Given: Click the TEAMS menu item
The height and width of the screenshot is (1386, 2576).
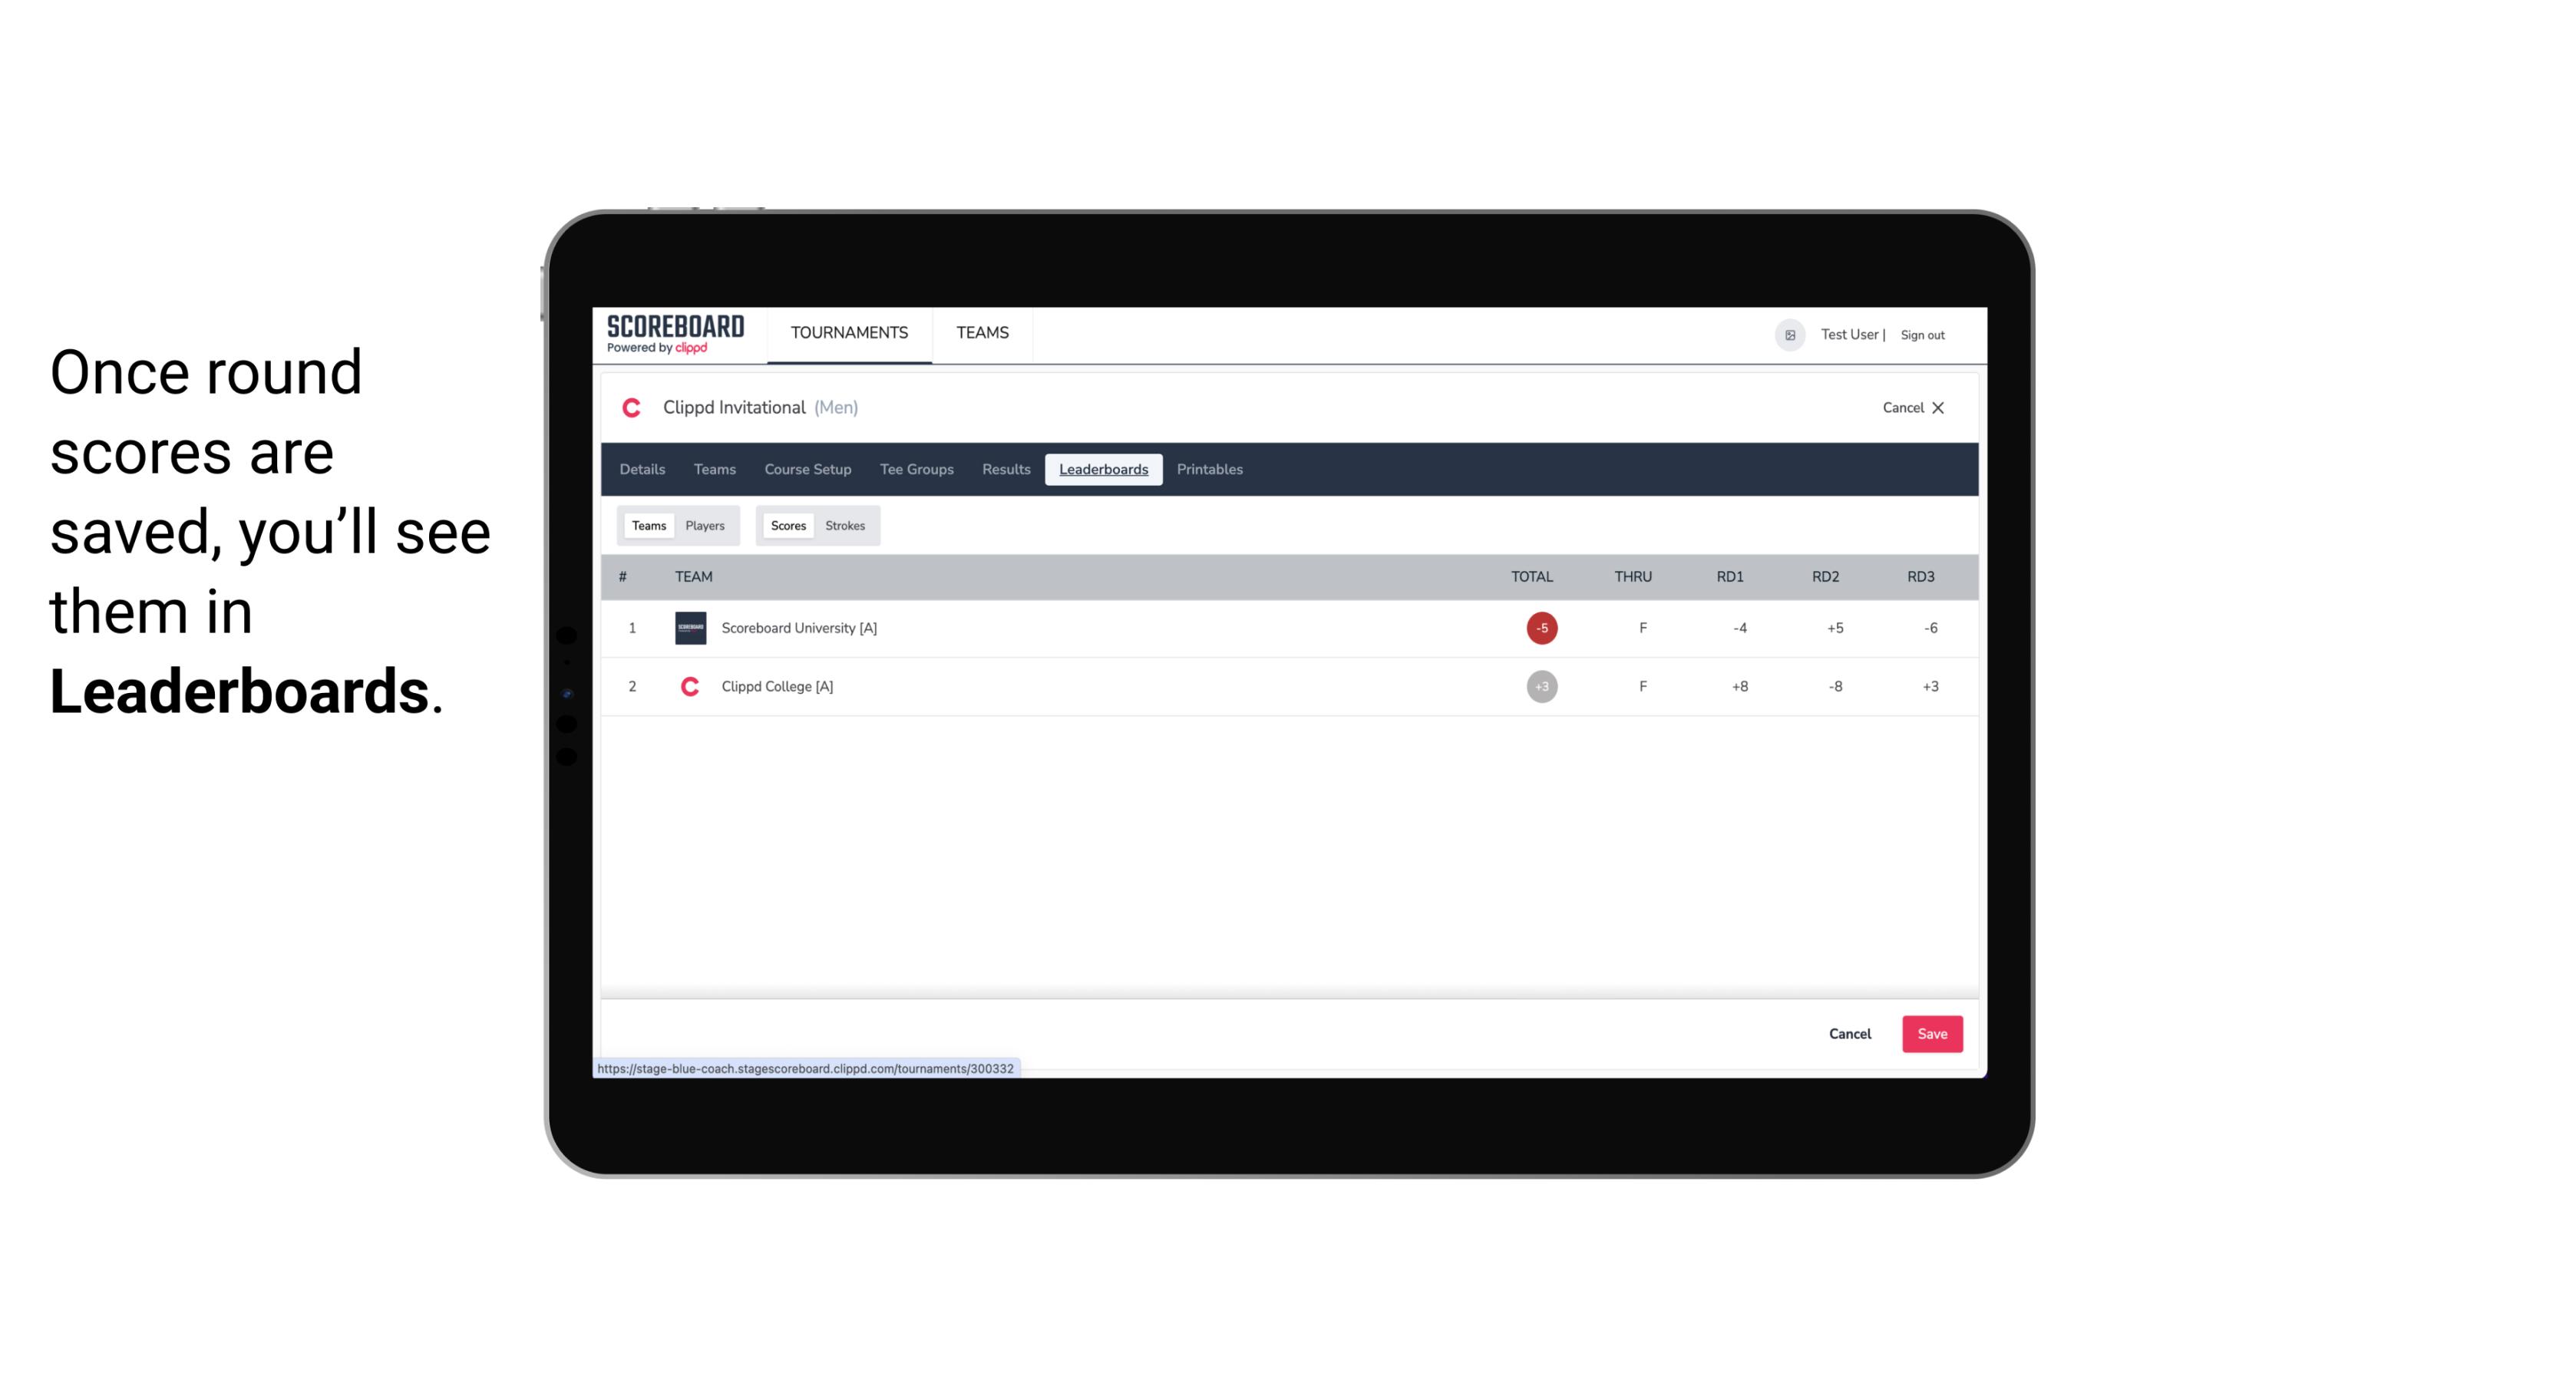Looking at the screenshot, I should tap(982, 333).
